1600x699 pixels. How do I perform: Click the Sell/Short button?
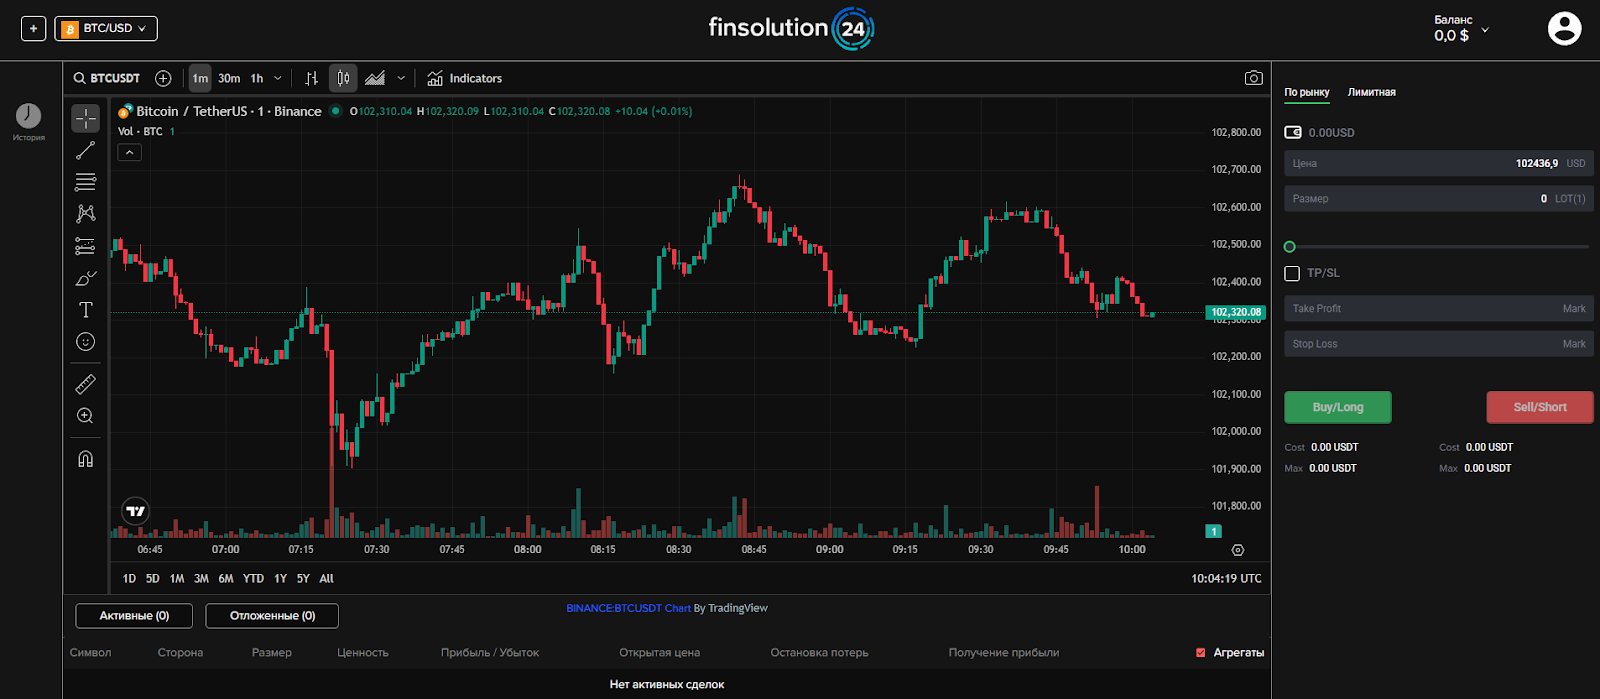(1540, 407)
